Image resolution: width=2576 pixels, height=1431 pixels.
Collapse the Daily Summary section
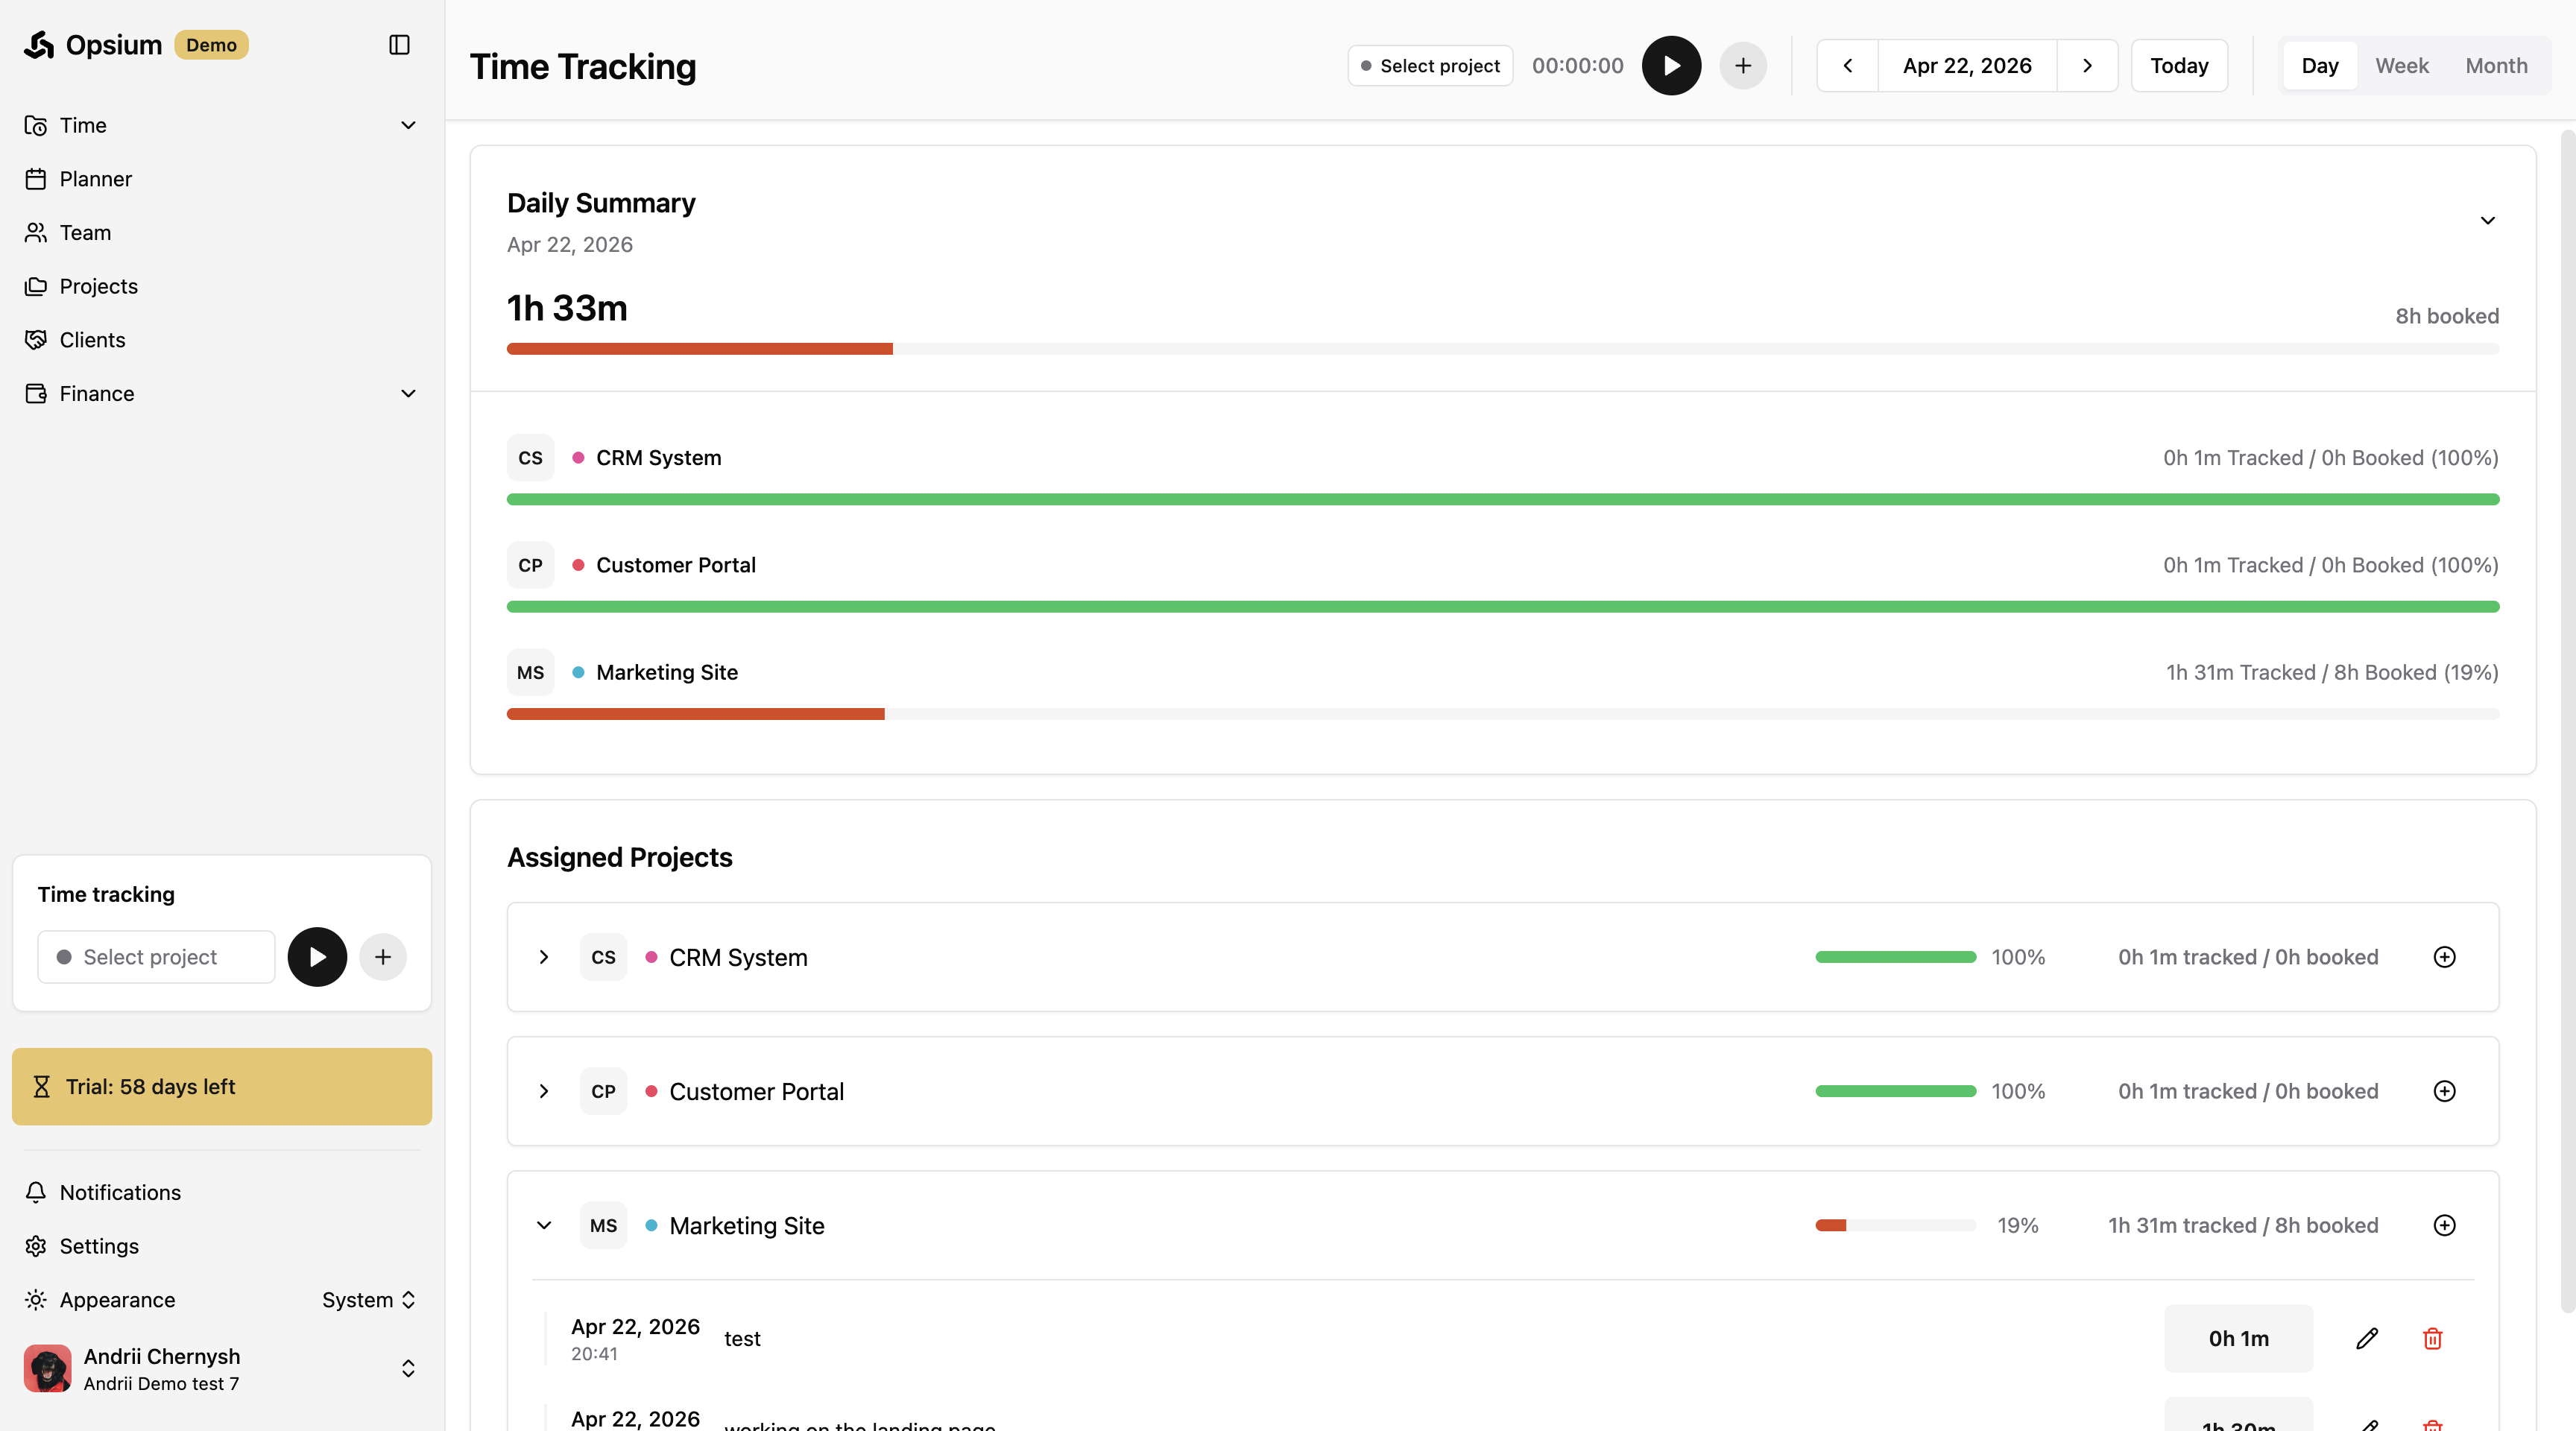coord(2487,221)
